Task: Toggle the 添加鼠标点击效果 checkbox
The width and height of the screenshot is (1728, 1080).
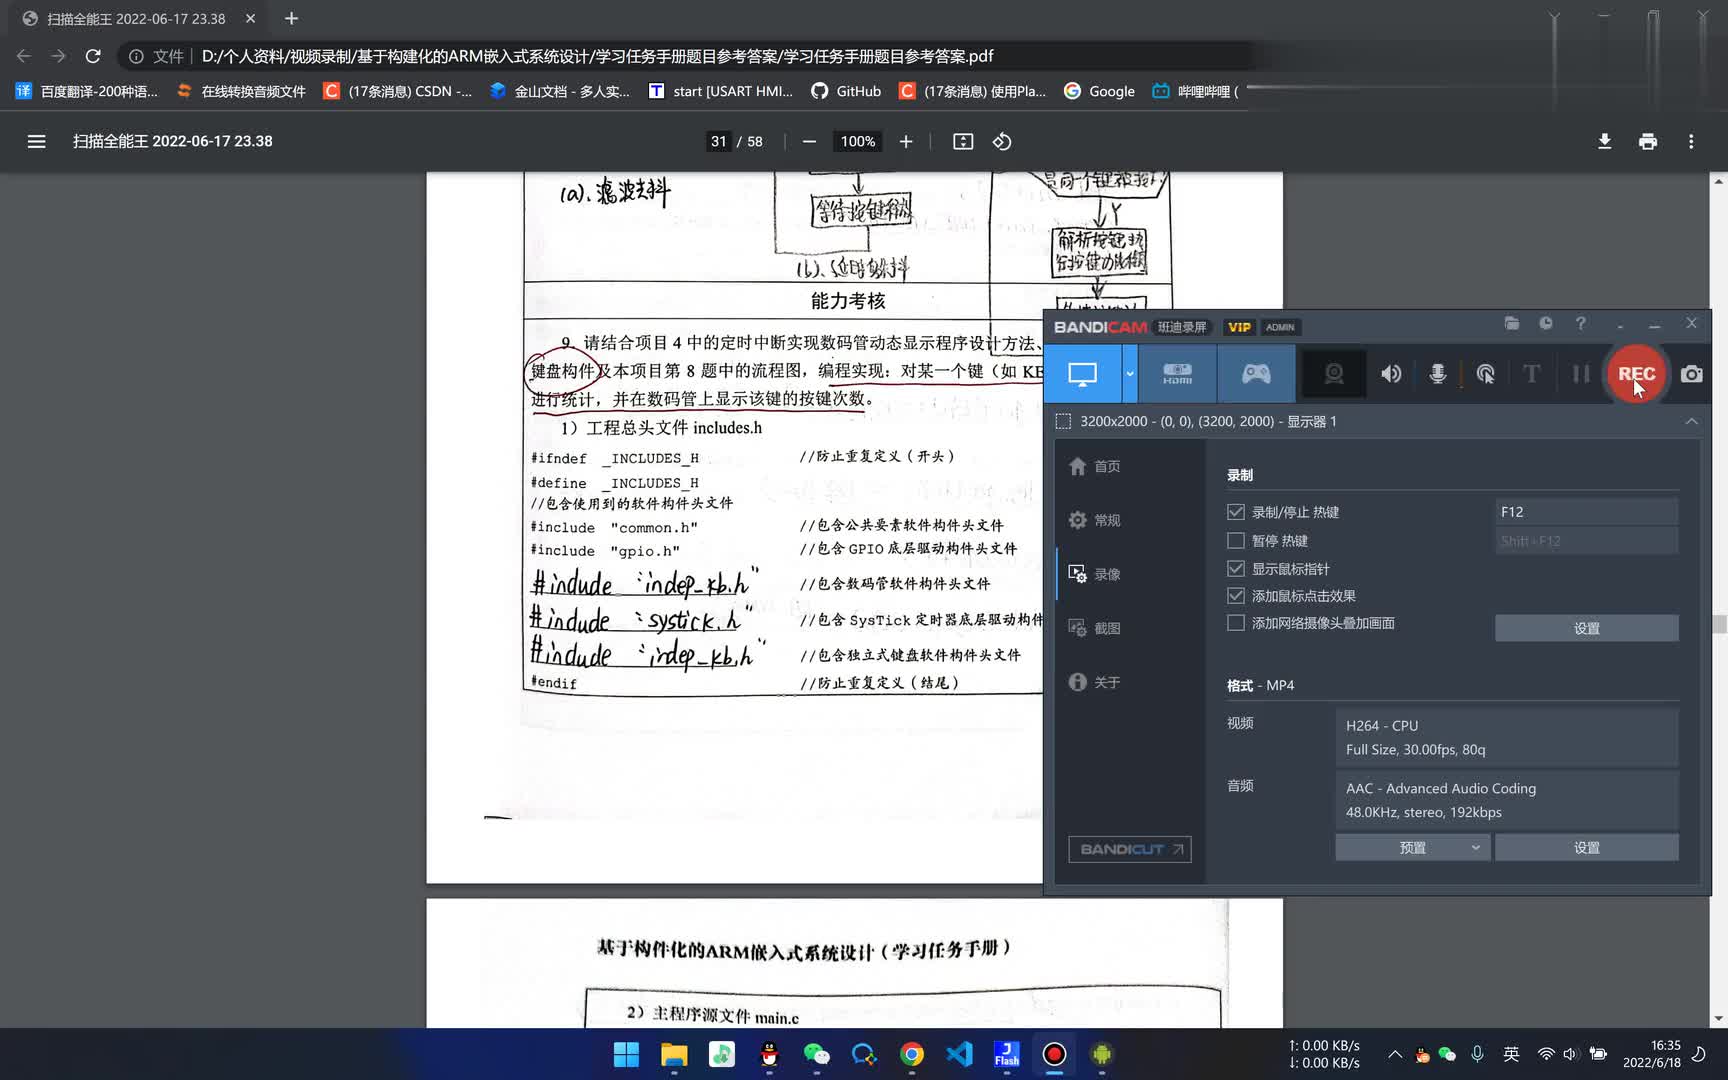Action: point(1236,596)
